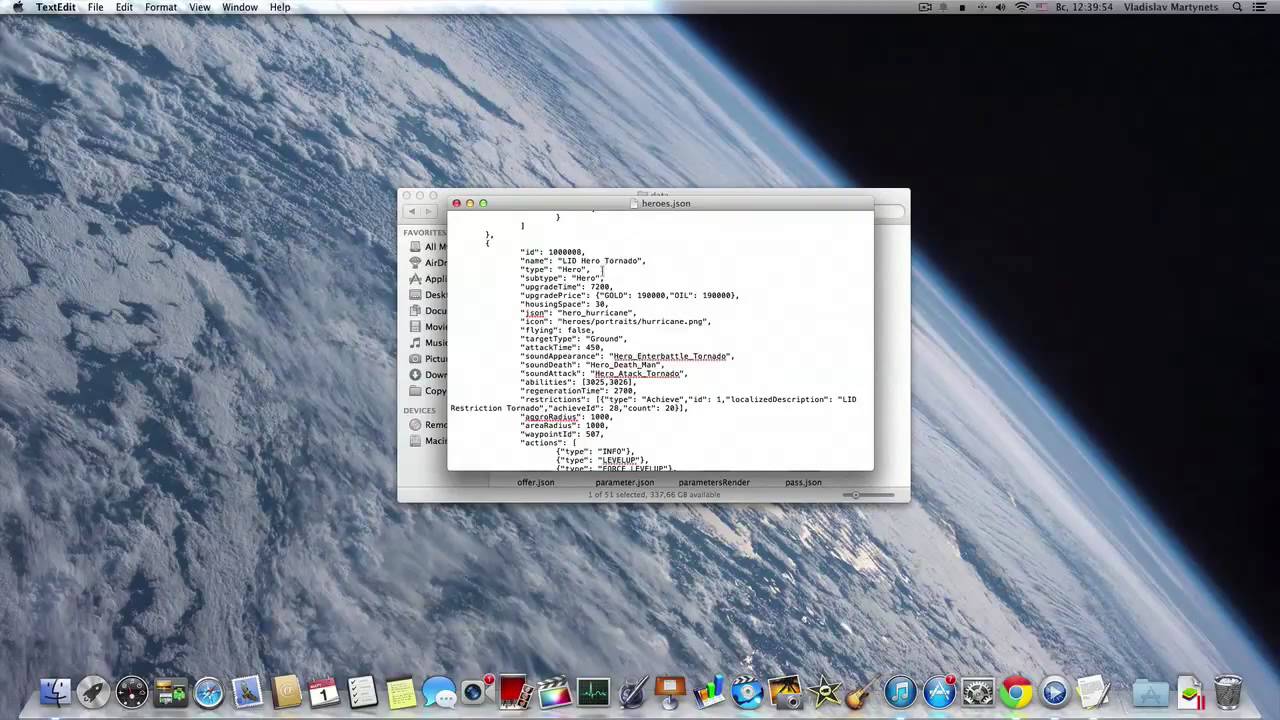Launch Keynote podium icon in Dock
The width and height of the screenshot is (1280, 720).
click(x=670, y=691)
